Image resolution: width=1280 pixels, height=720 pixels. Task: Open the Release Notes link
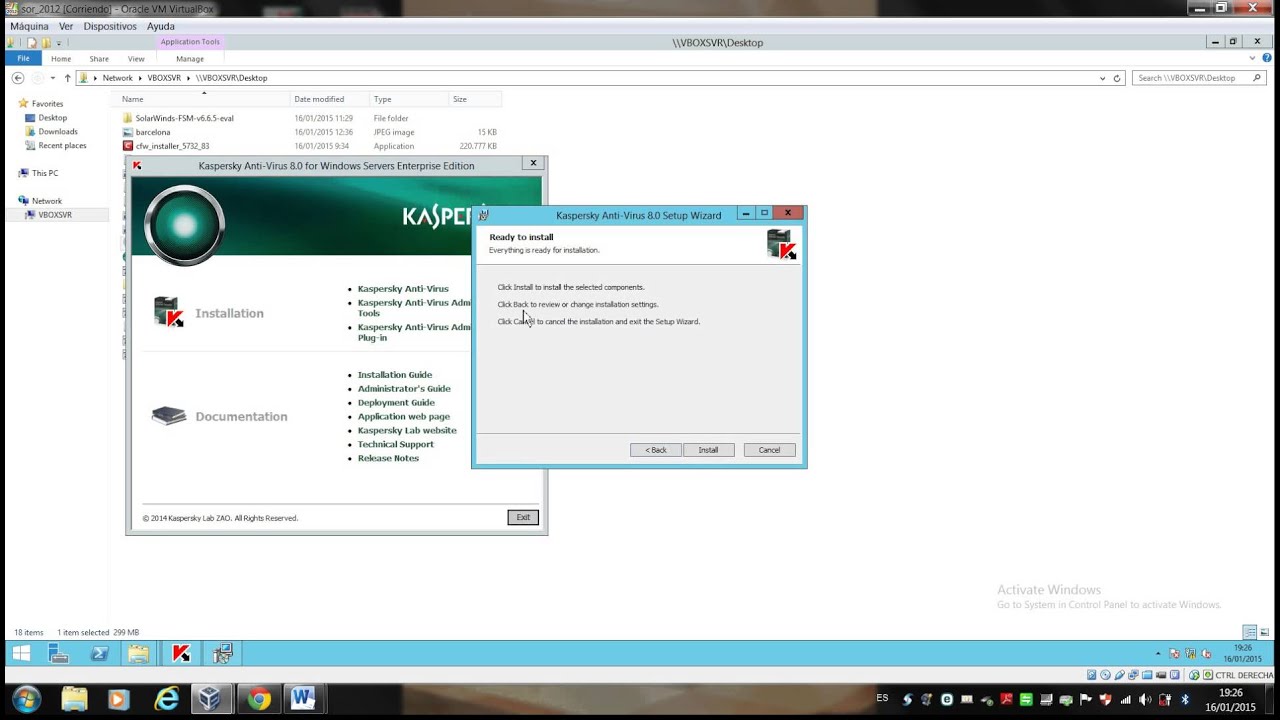(388, 459)
